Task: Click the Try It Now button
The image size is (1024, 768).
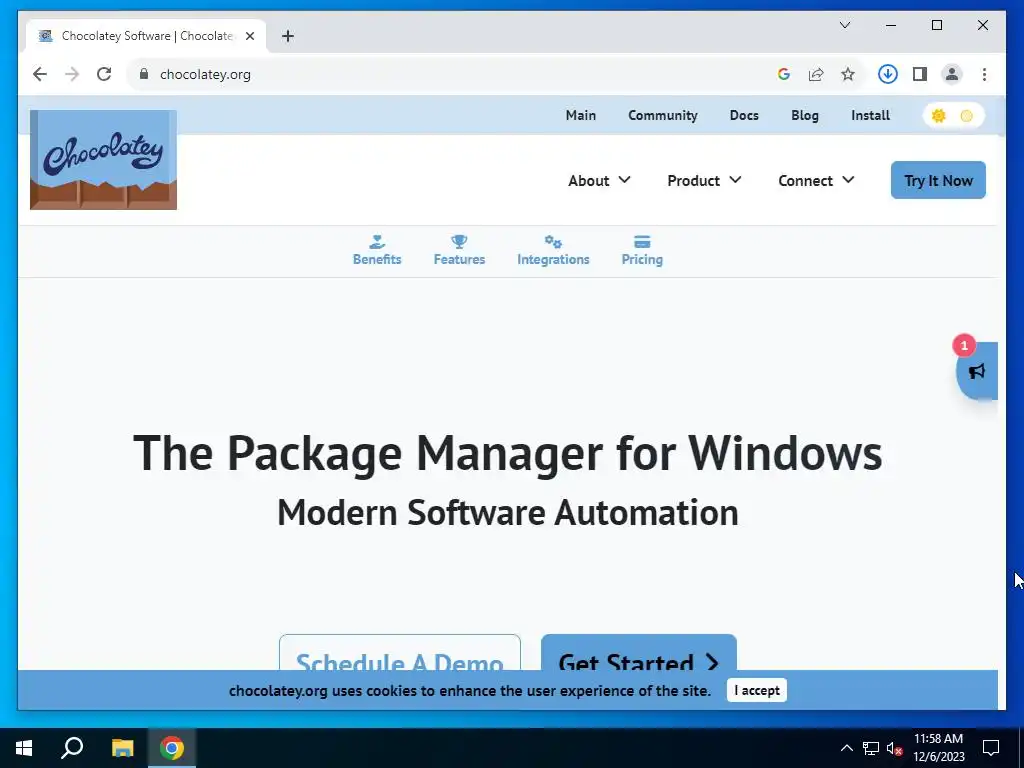Action: [938, 180]
